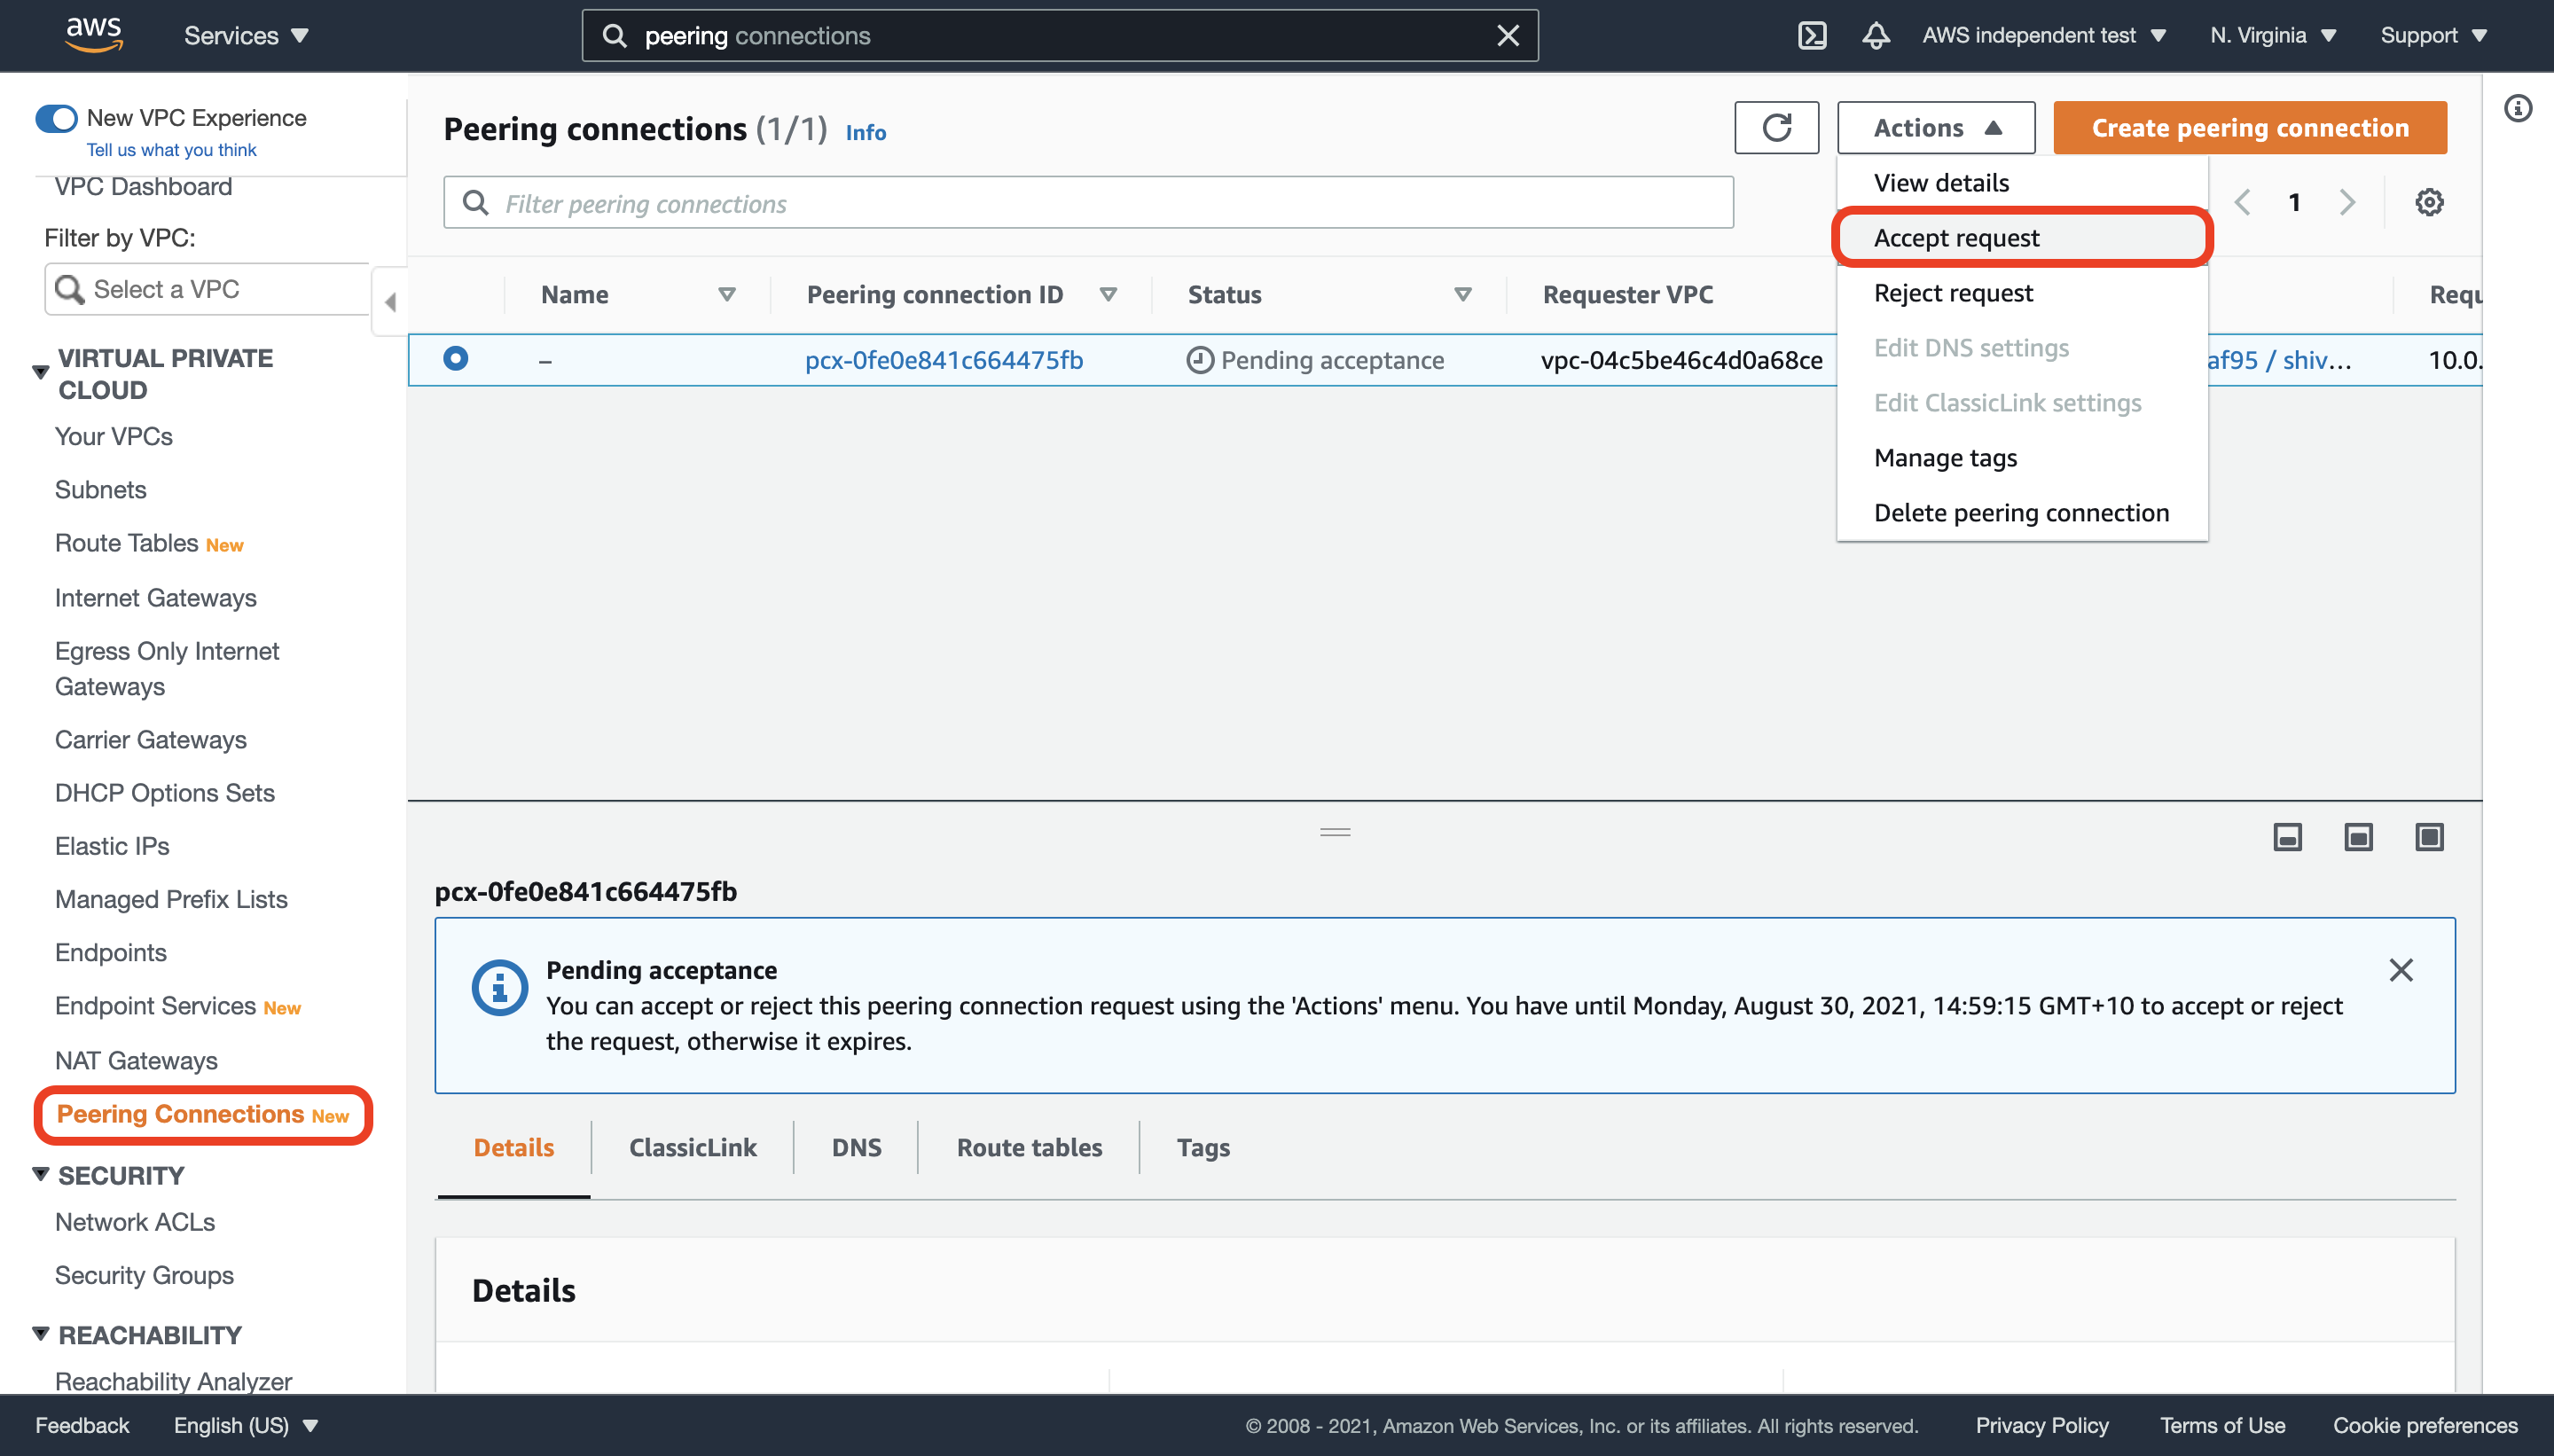The image size is (2554, 1456).
Task: Collapse the Virtual Private Cloud section
Action: click(41, 372)
